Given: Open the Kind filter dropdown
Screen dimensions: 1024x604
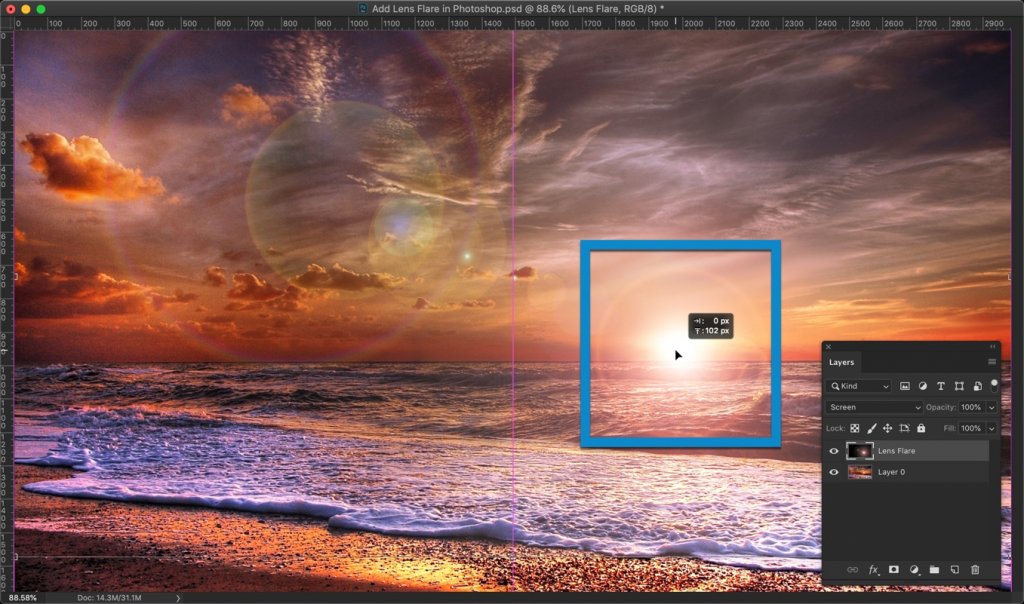Looking at the screenshot, I should tap(885, 385).
